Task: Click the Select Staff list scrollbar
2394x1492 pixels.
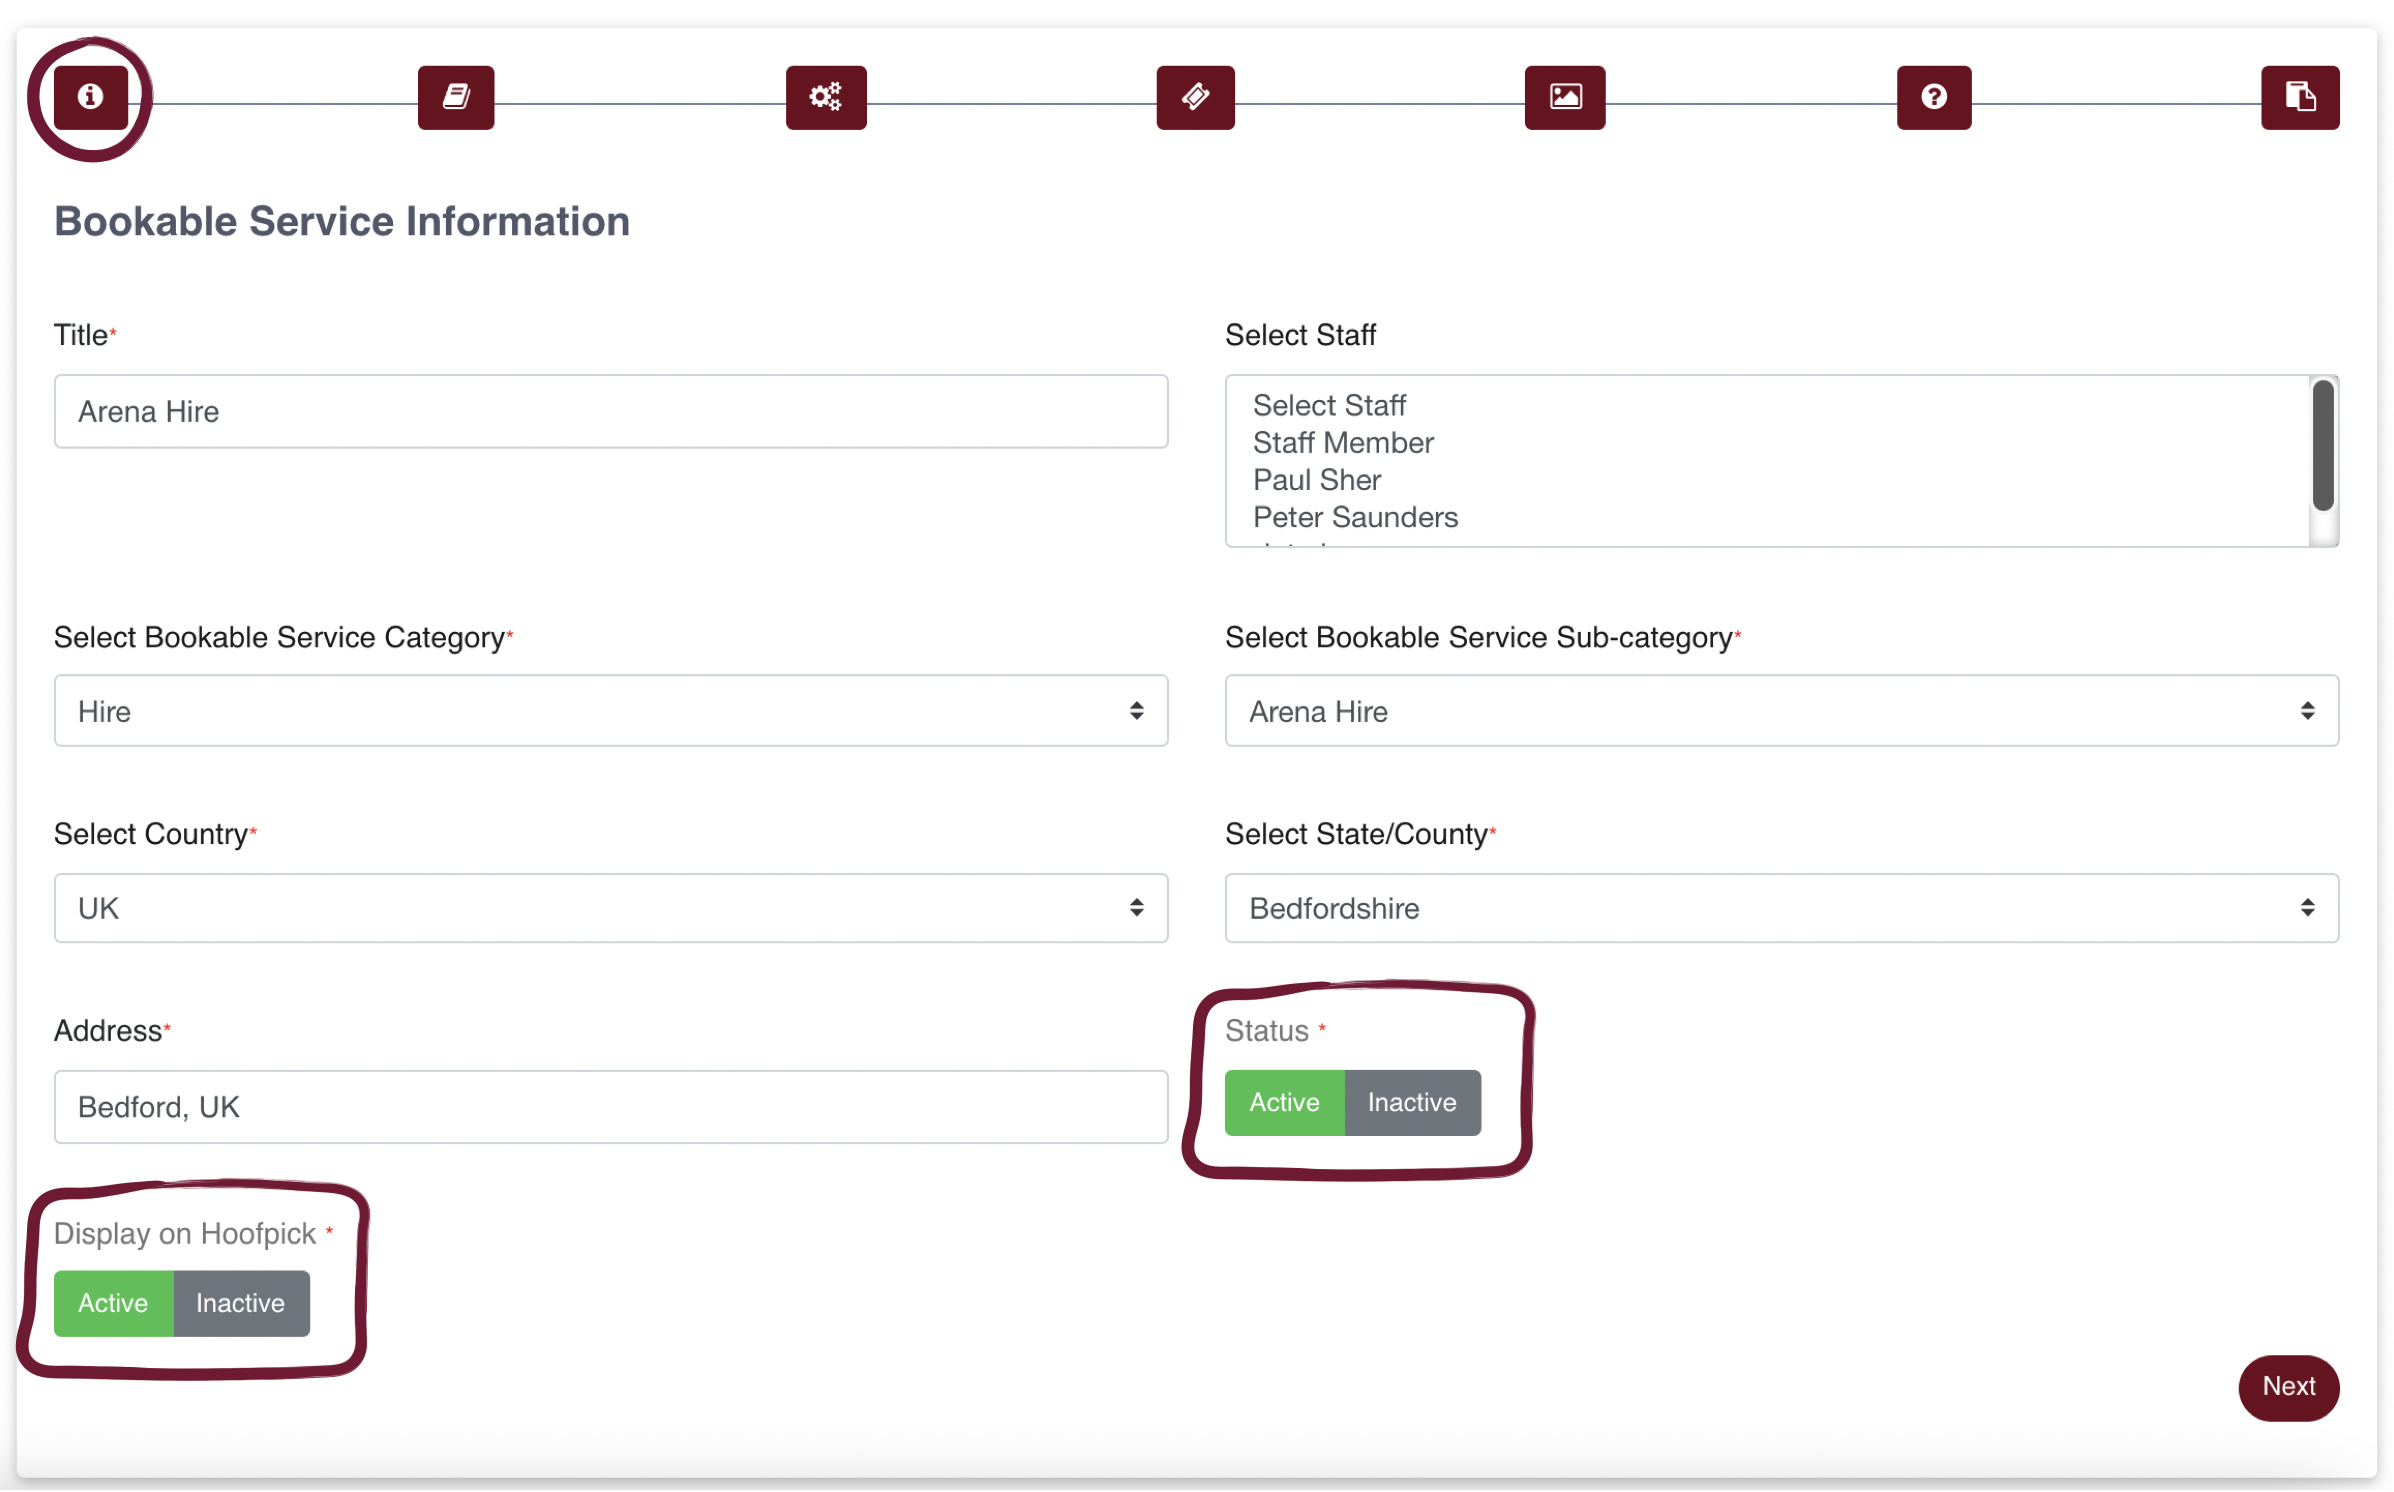Action: pos(2323,446)
